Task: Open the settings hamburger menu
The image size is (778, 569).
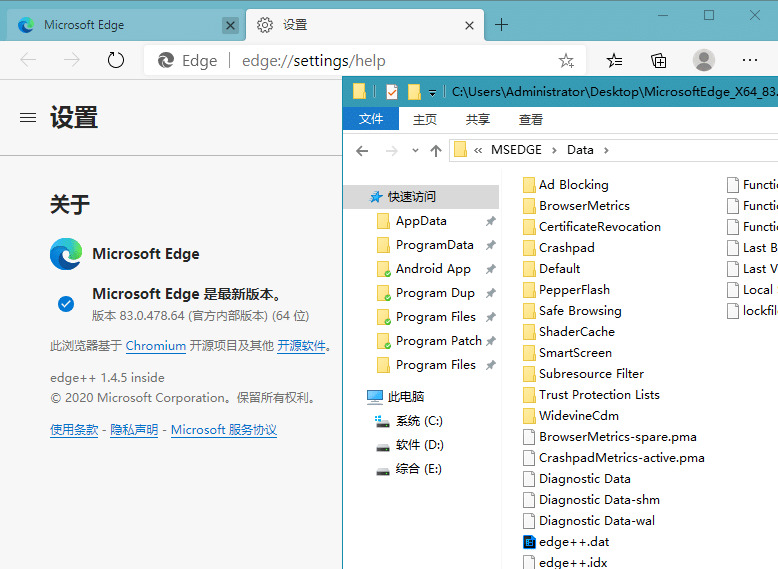Action: pyautogui.click(x=28, y=118)
